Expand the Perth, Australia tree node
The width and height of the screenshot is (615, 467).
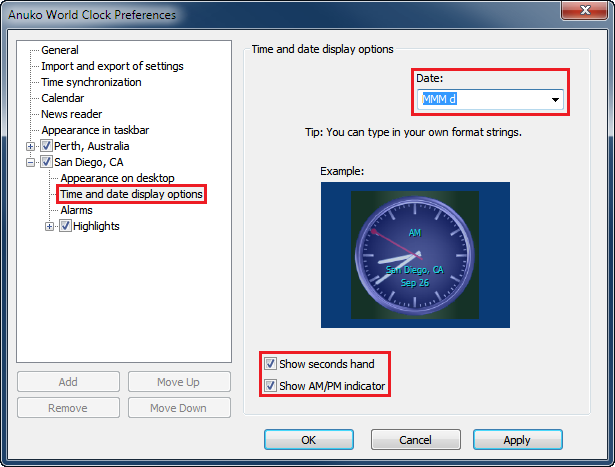click(31, 146)
